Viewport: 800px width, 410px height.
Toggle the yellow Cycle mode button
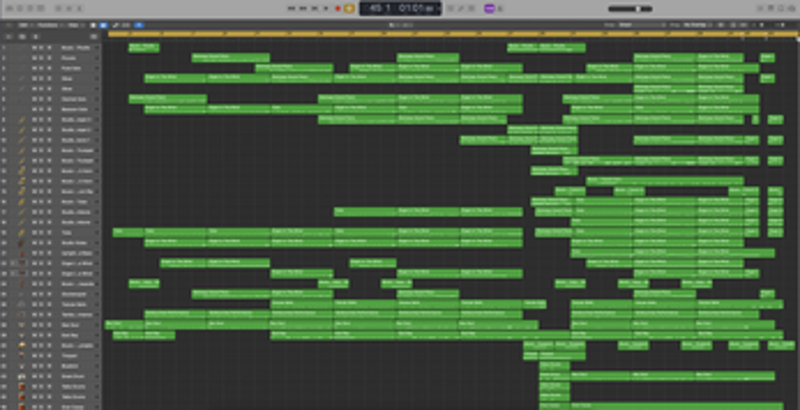(349, 8)
